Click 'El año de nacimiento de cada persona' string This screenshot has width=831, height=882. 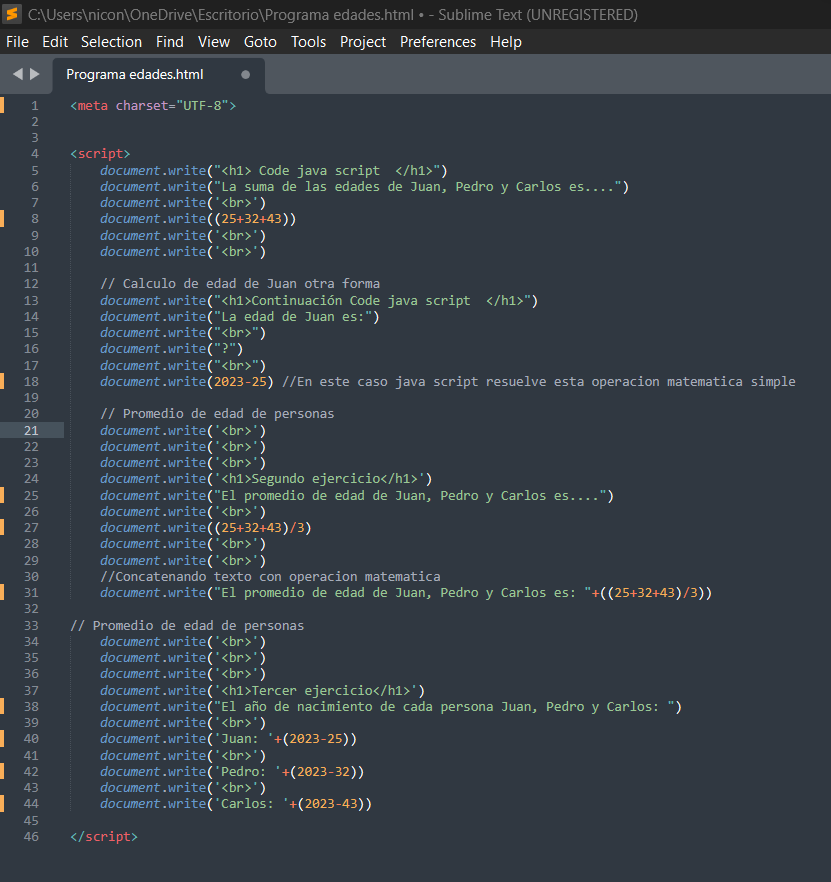coord(444,707)
